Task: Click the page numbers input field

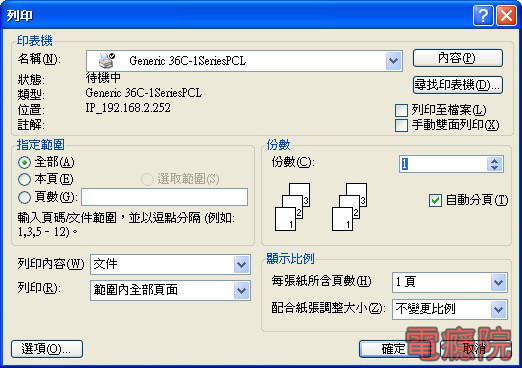Action: click(164, 197)
